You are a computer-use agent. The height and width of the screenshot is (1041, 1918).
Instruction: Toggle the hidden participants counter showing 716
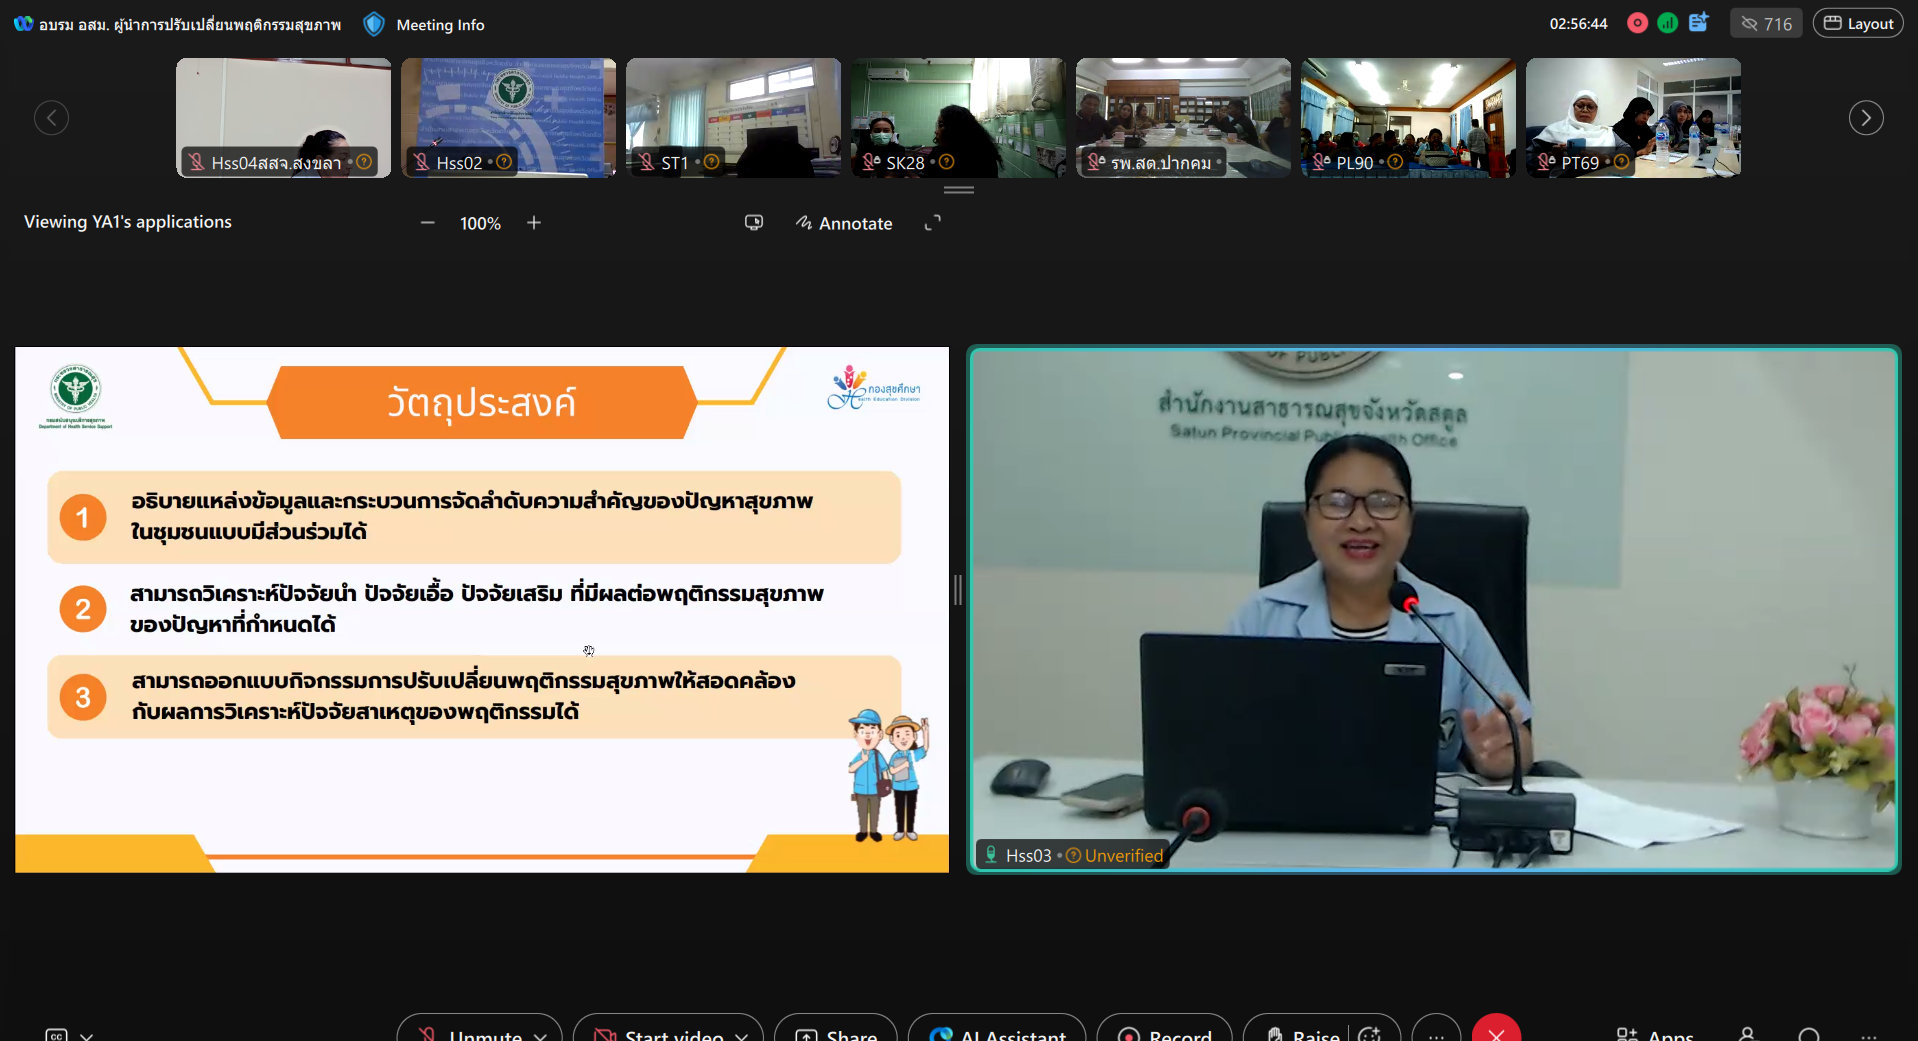click(1766, 24)
